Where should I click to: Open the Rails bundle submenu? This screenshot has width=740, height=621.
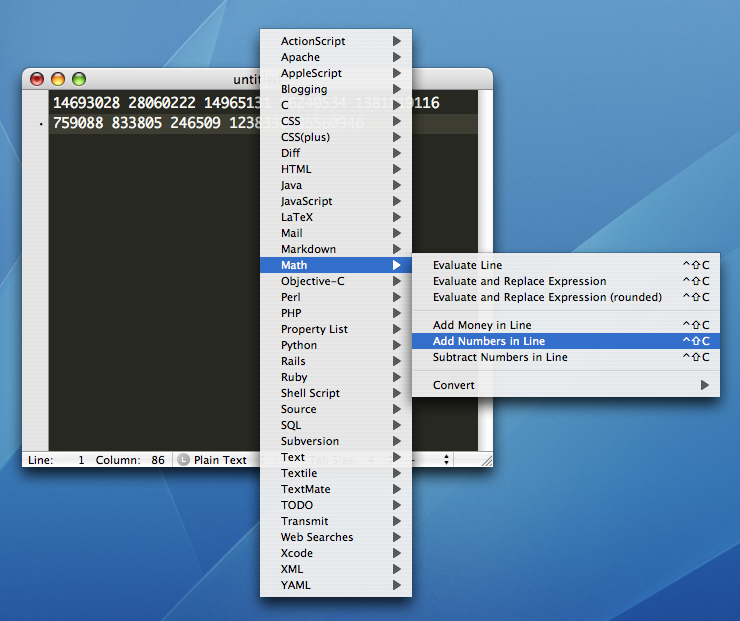[x=336, y=361]
